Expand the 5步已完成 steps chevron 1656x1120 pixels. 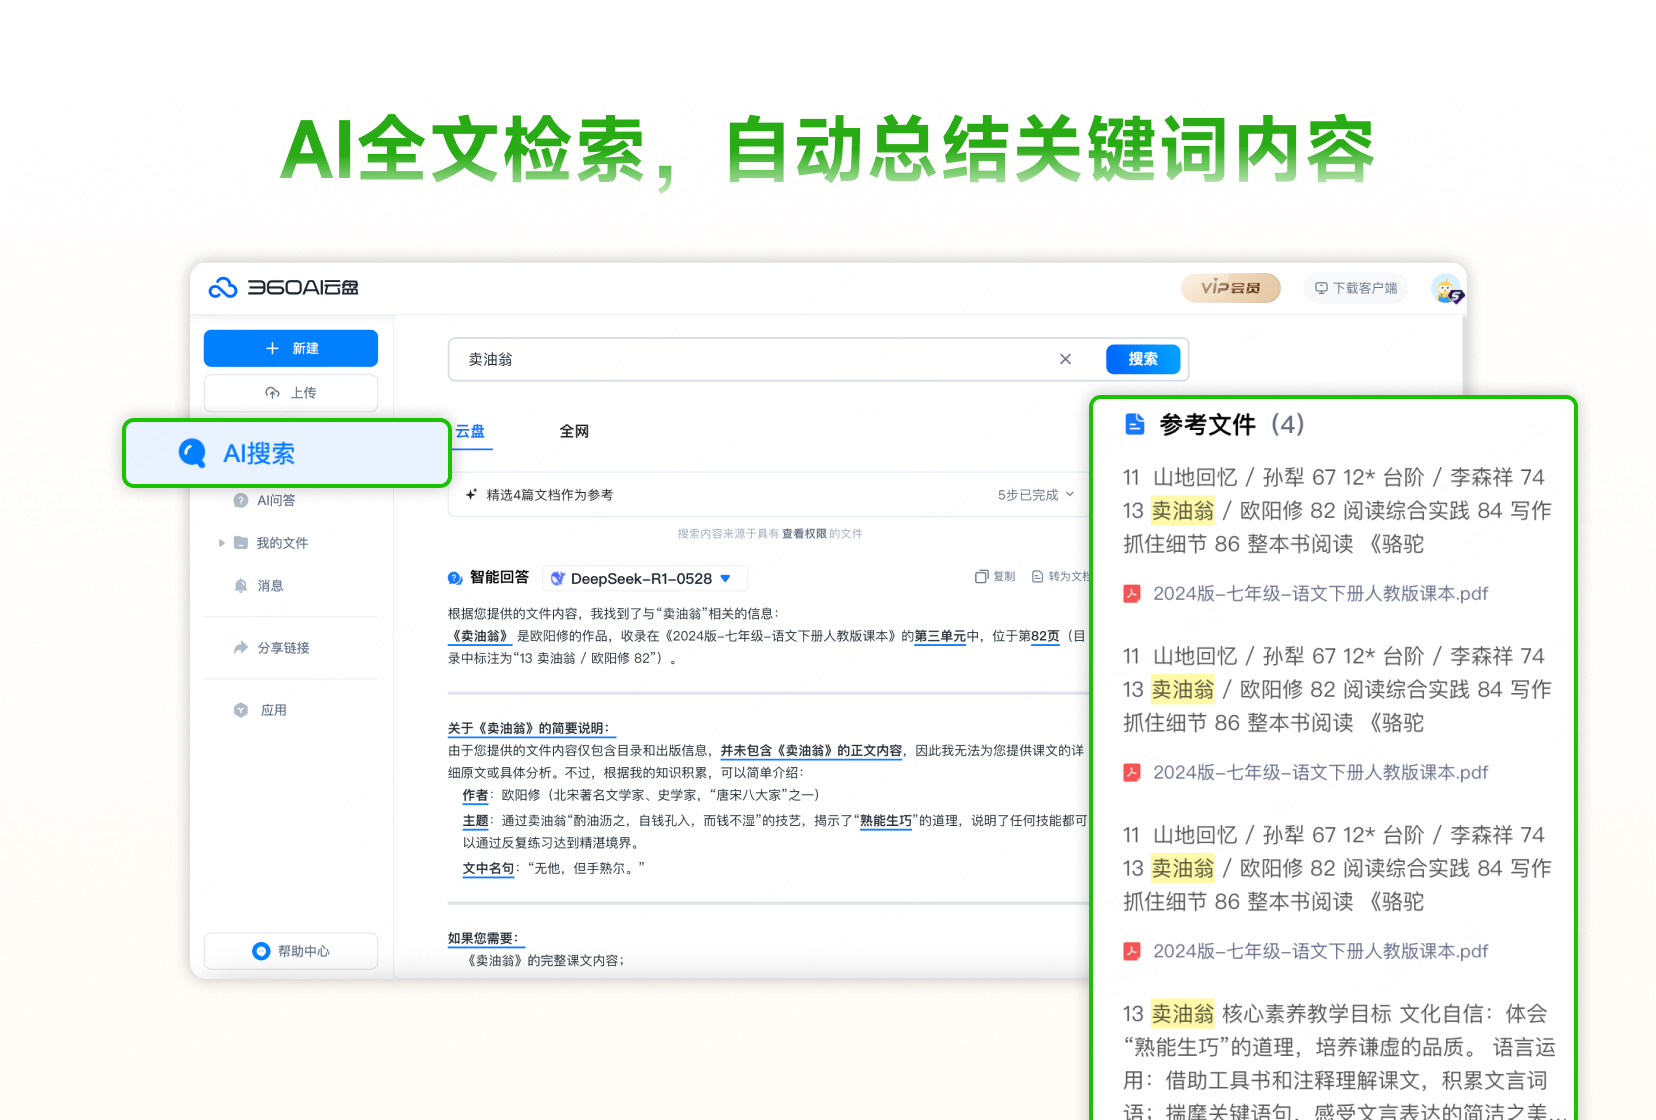1070,495
